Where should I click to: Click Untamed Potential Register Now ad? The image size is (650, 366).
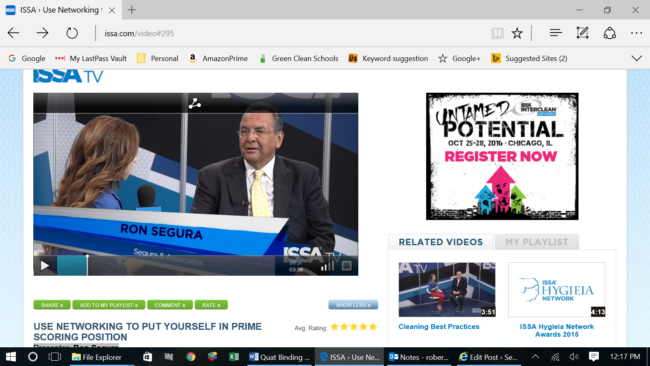point(502,156)
